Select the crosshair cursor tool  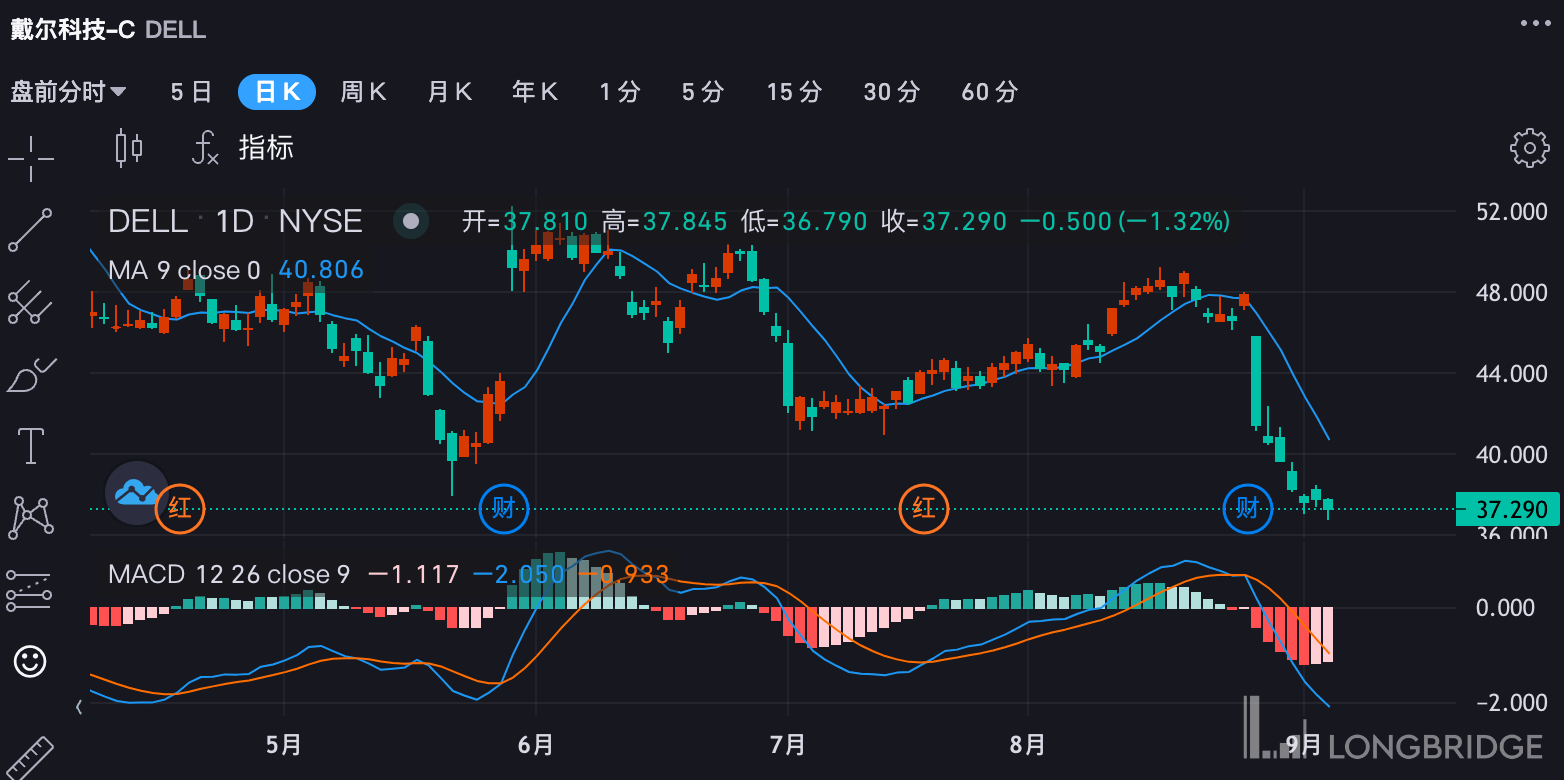pyautogui.click(x=31, y=158)
